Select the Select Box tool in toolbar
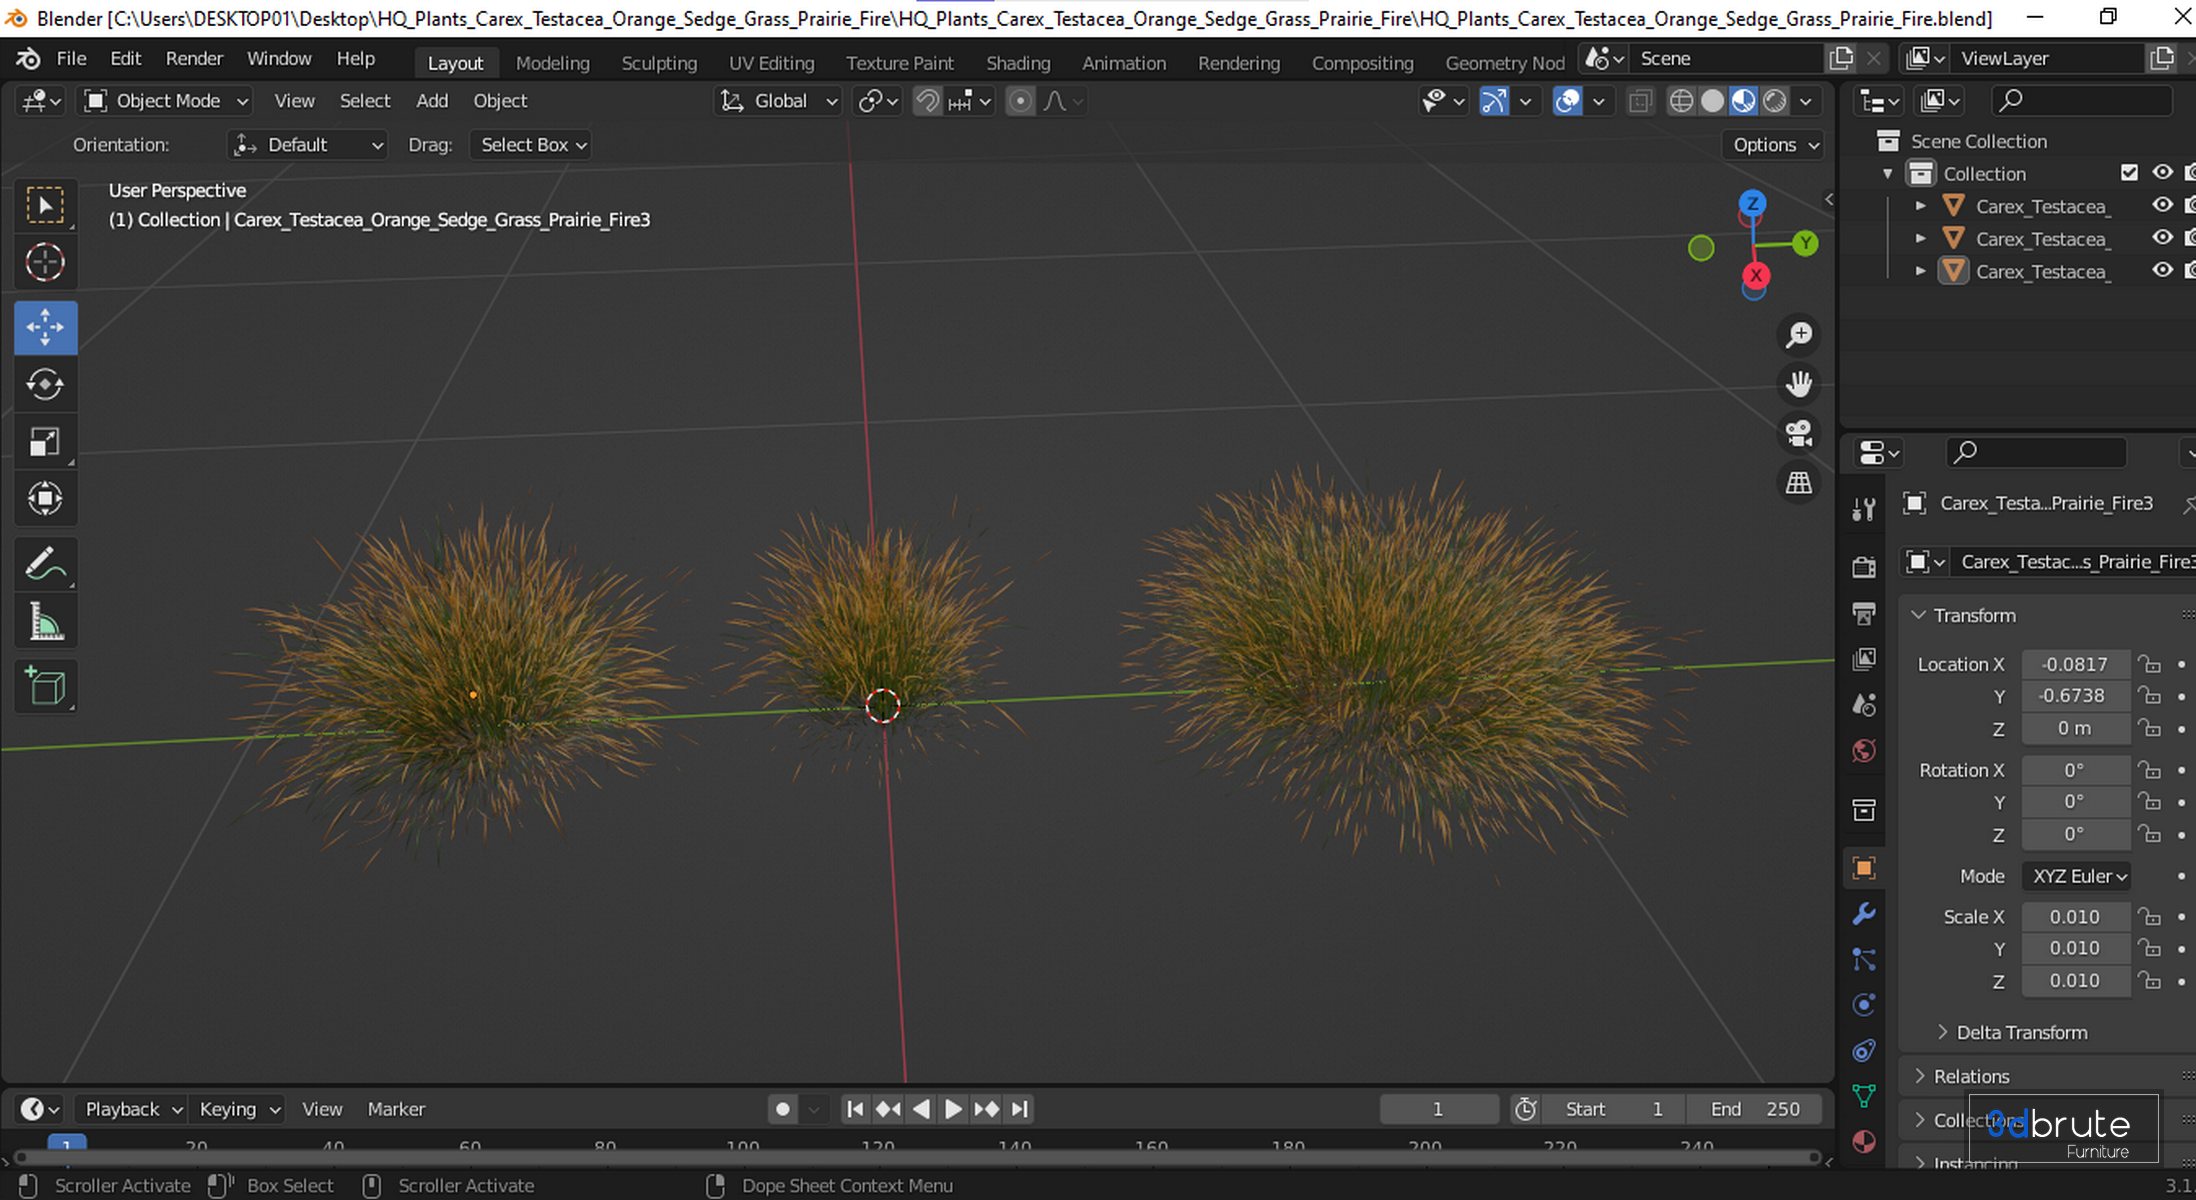Image resolution: width=2196 pixels, height=1200 pixels. click(45, 206)
